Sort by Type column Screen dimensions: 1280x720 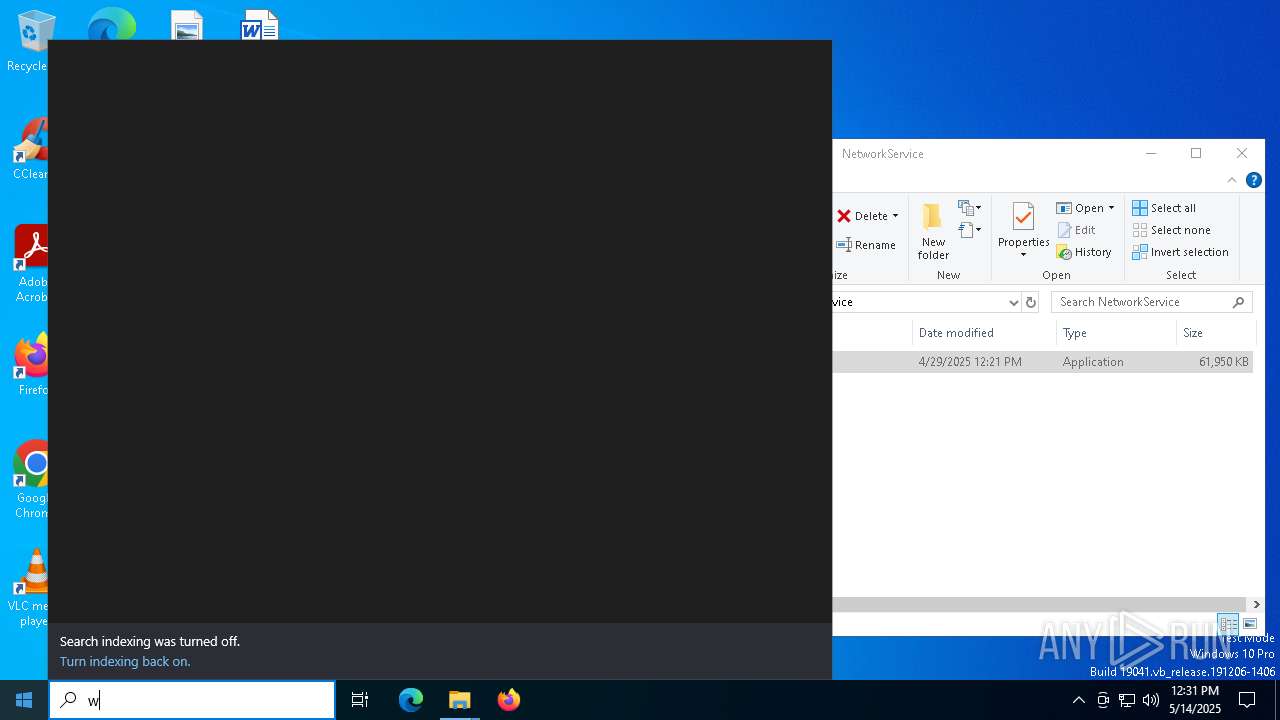[x=1116, y=333]
